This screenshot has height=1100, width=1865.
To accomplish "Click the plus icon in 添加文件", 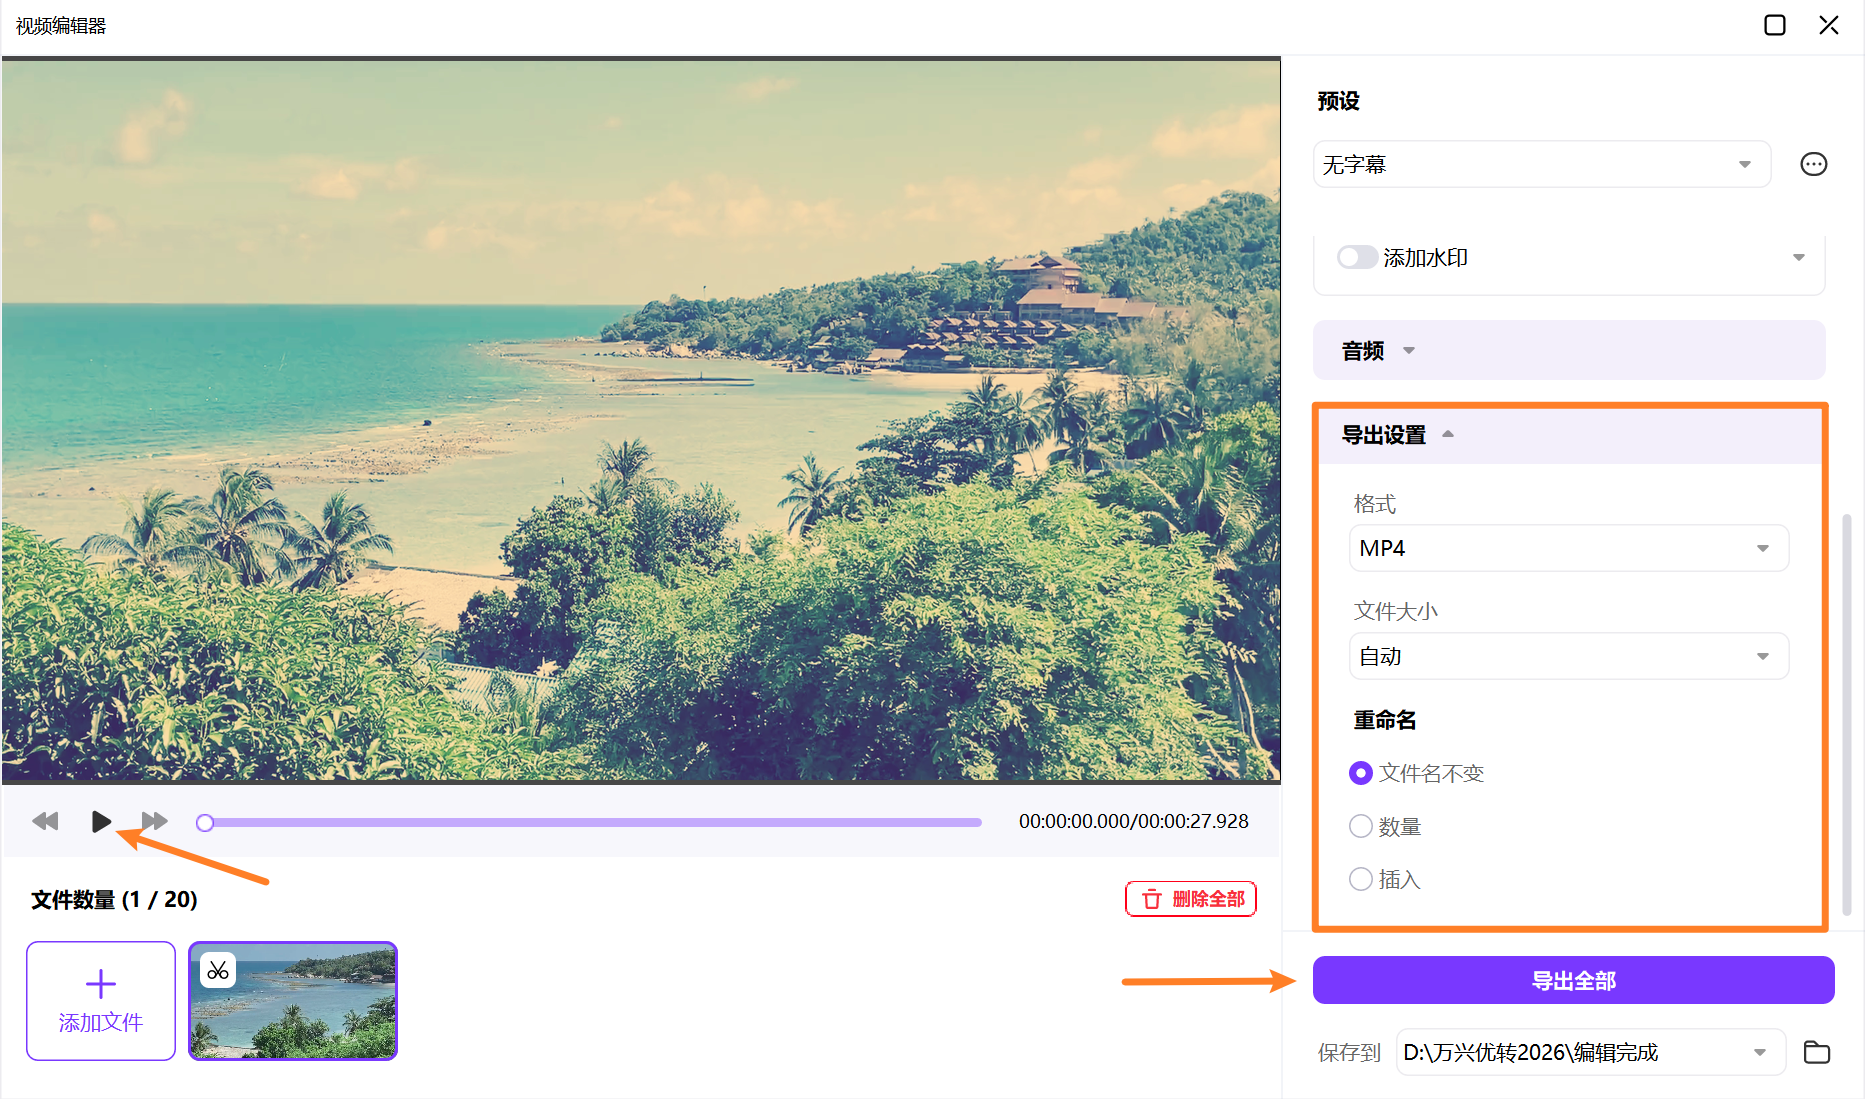I will click(x=100, y=983).
